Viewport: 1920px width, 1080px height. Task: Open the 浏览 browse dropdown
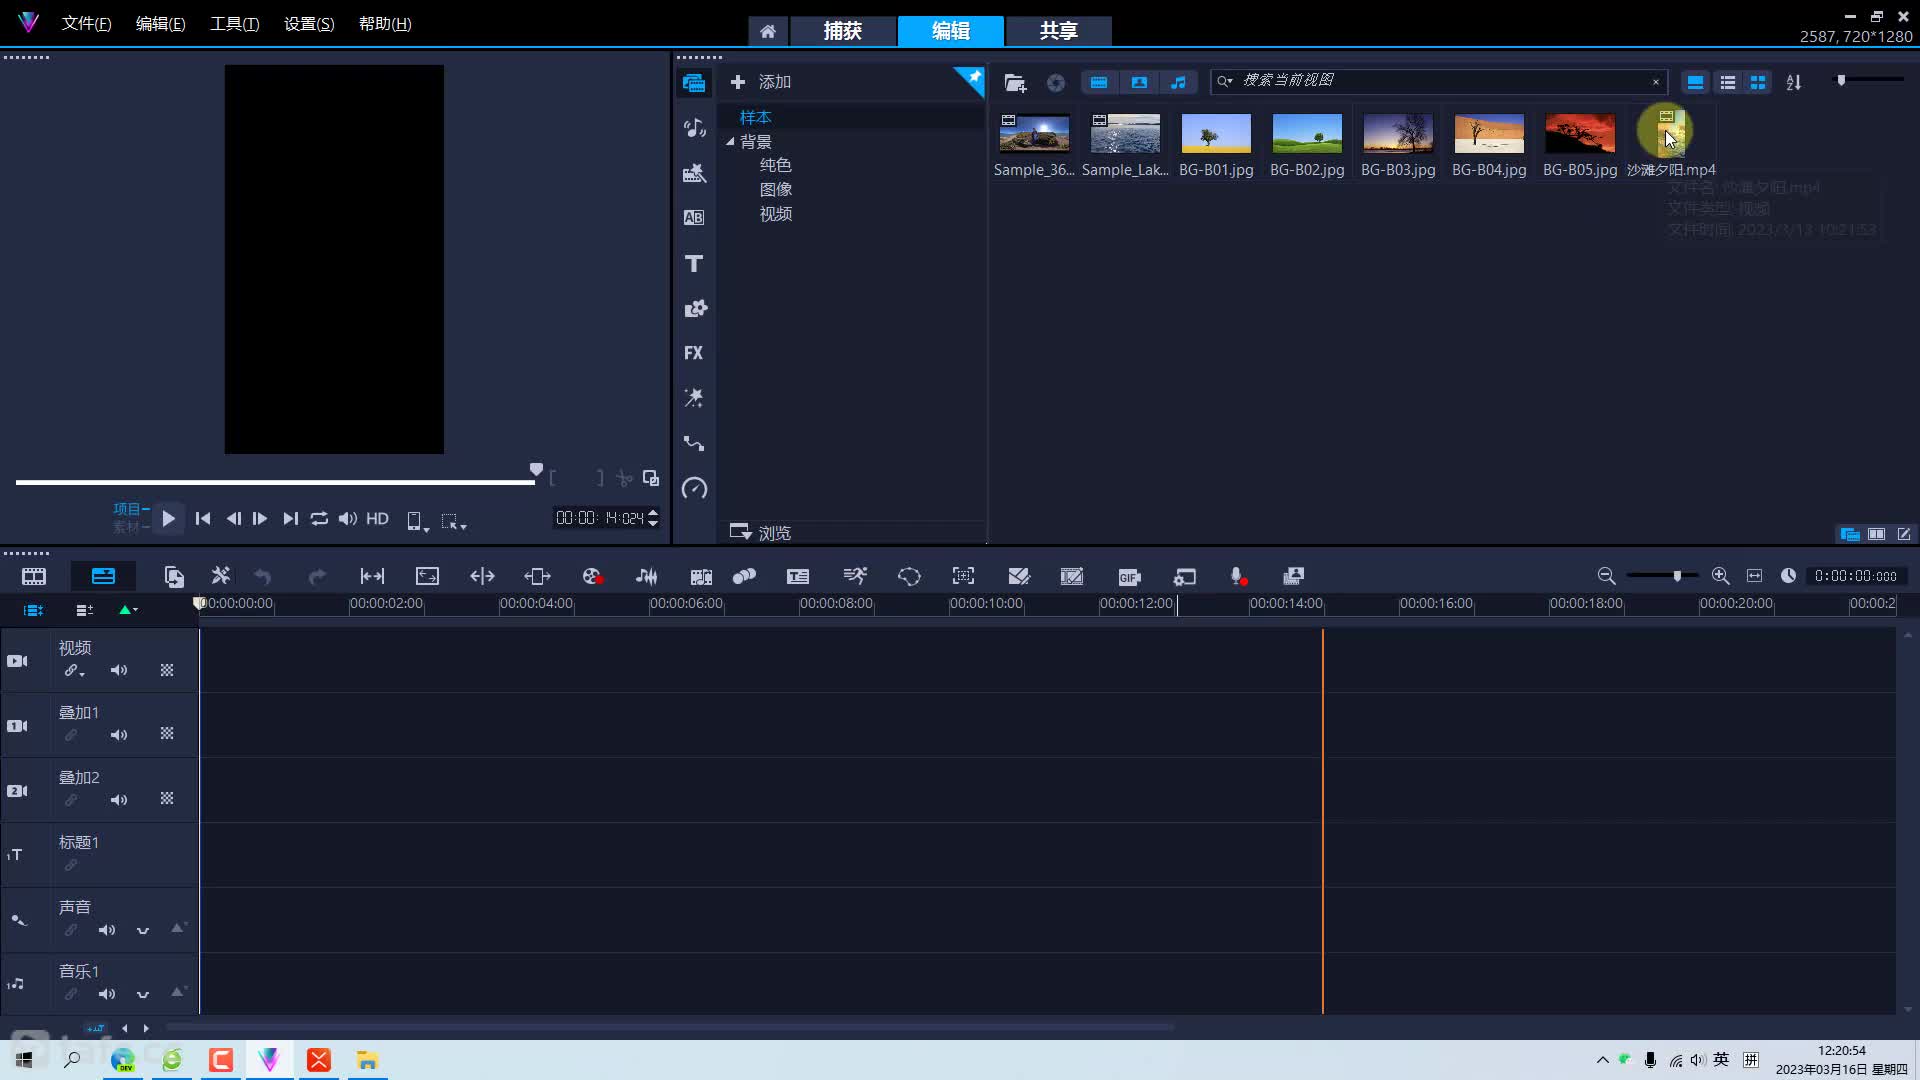click(760, 532)
